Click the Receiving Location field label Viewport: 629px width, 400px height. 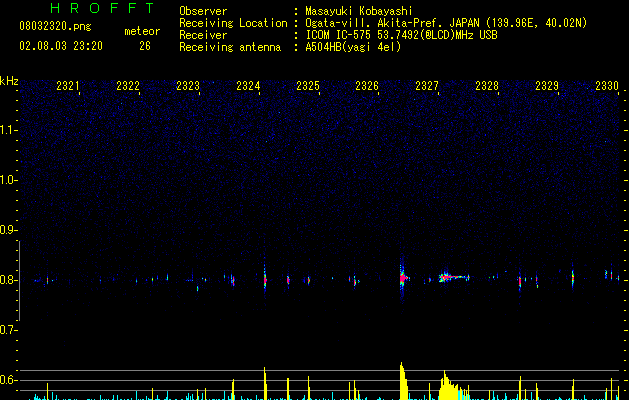233,23
